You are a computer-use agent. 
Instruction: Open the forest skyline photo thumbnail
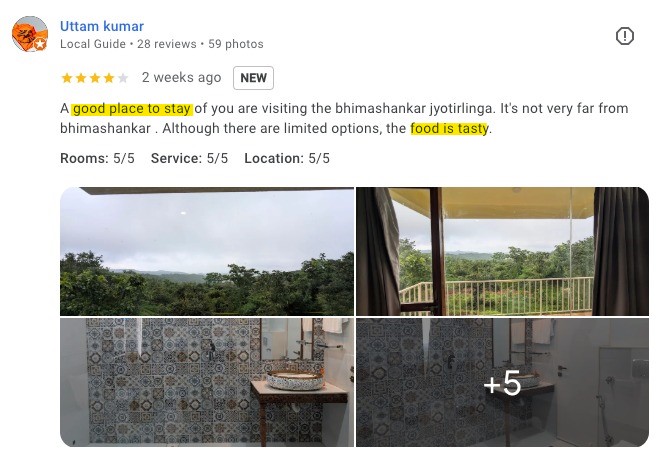[207, 251]
